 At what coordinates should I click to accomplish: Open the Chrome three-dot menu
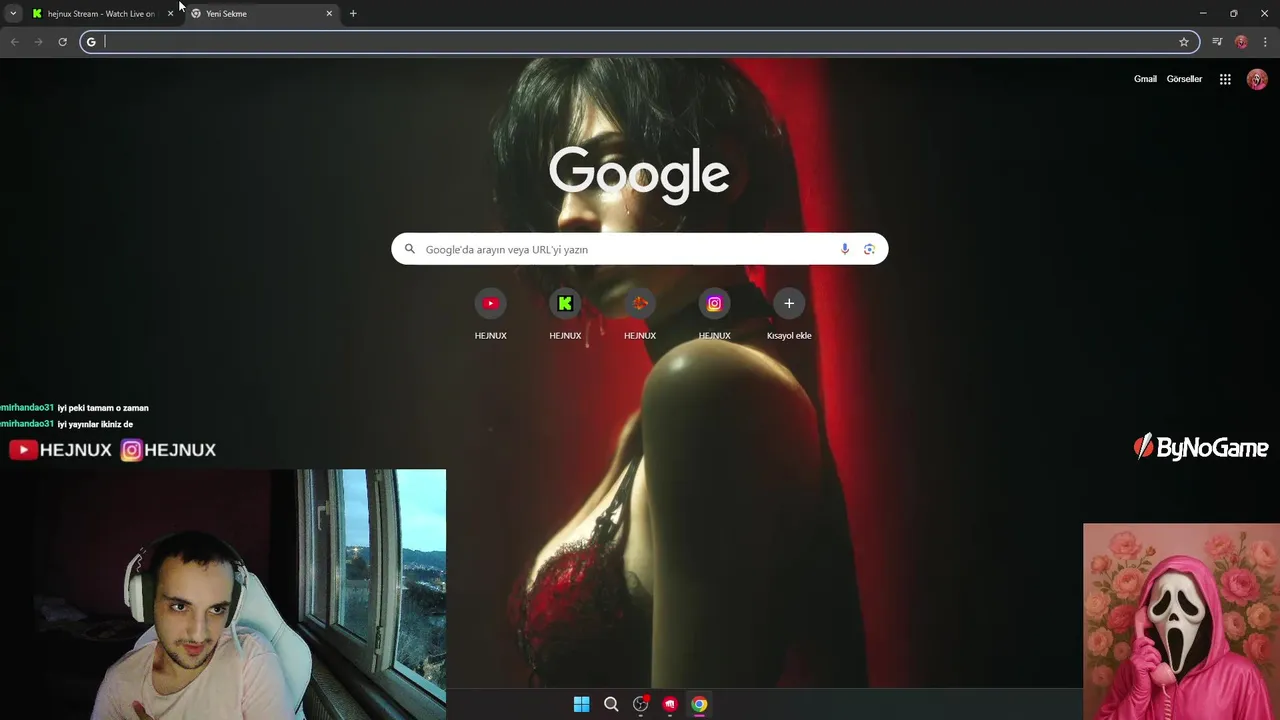[x=1265, y=42]
